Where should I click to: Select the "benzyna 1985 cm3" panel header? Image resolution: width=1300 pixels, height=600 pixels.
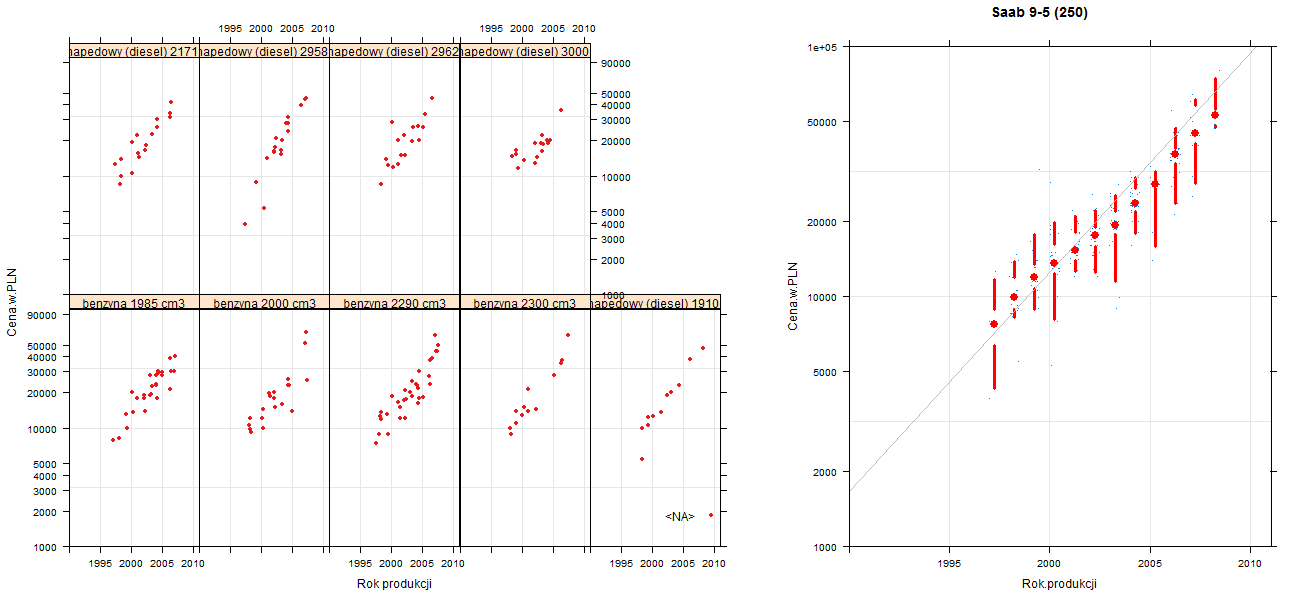tap(134, 302)
